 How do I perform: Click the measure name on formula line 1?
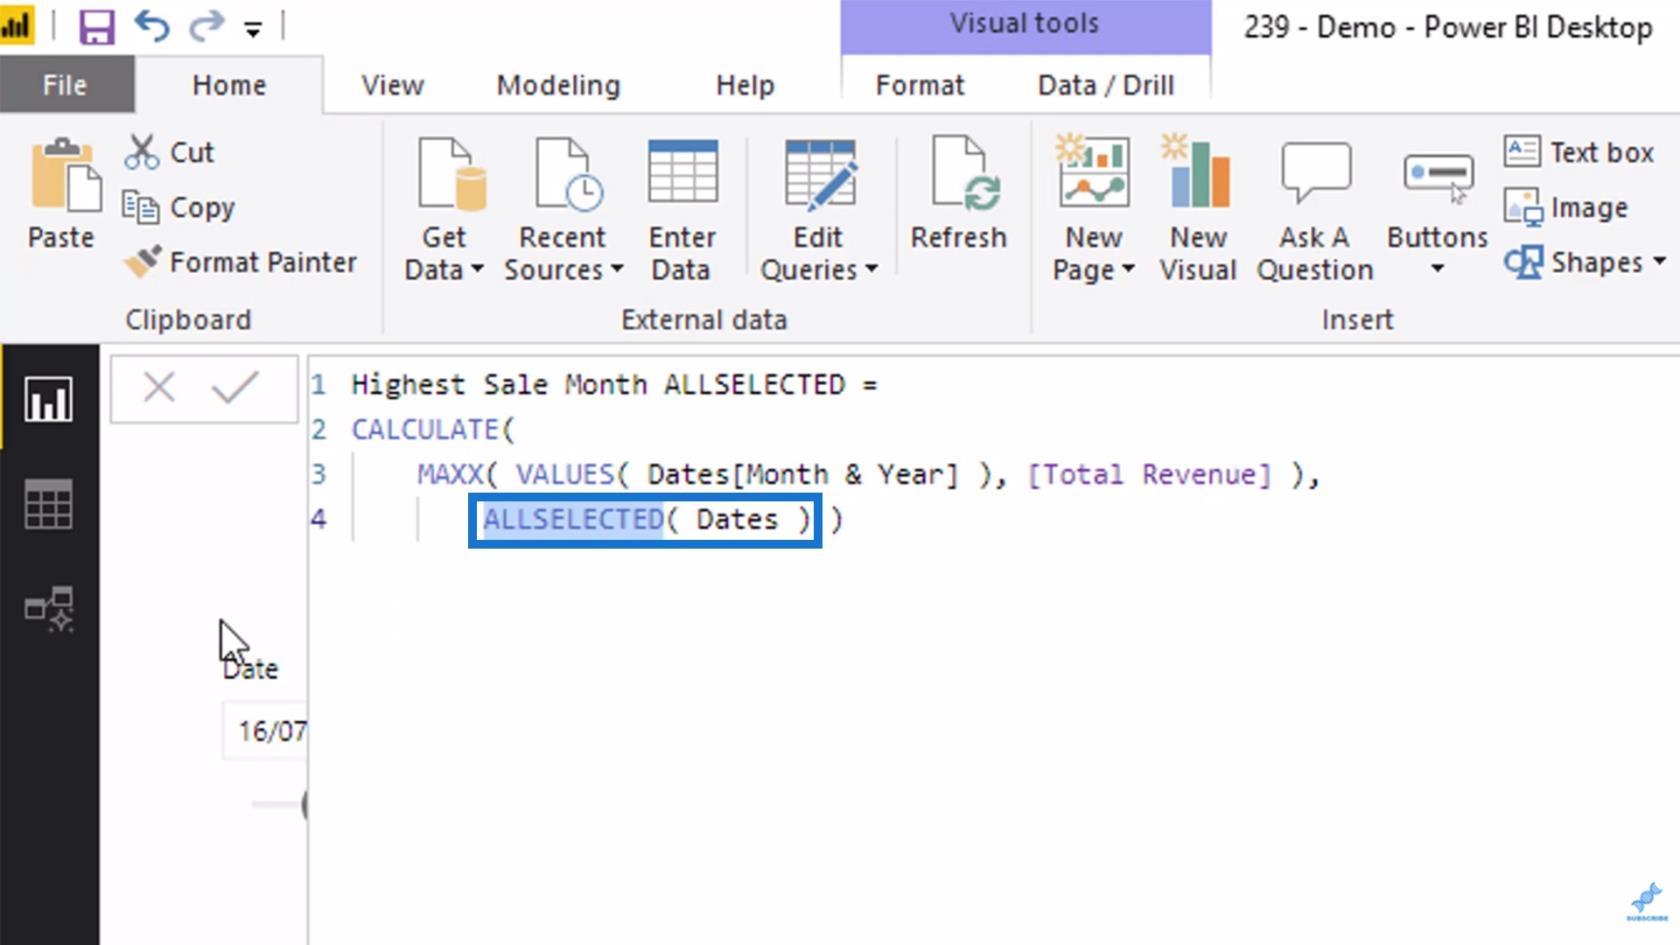[x=598, y=385]
